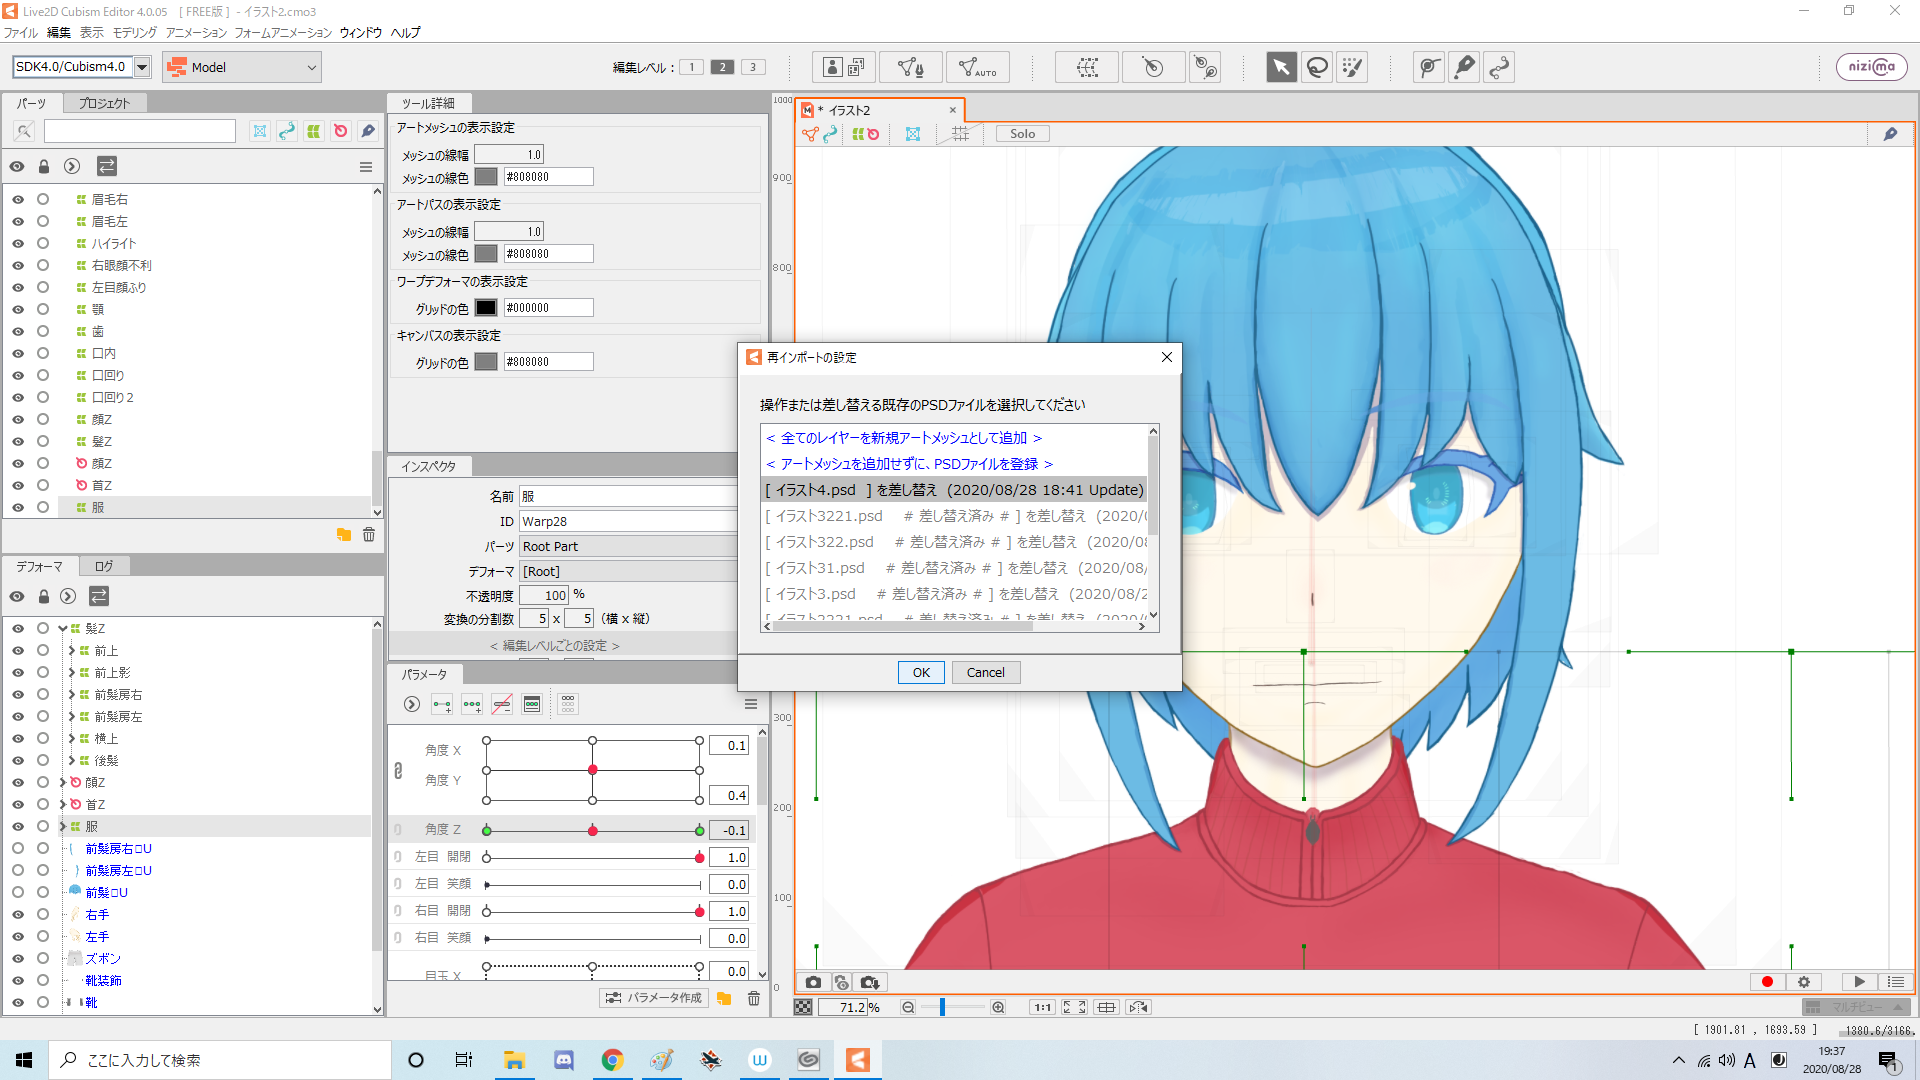
Task: Click Cancel in reimport settings dialog
Action: tap(986, 673)
